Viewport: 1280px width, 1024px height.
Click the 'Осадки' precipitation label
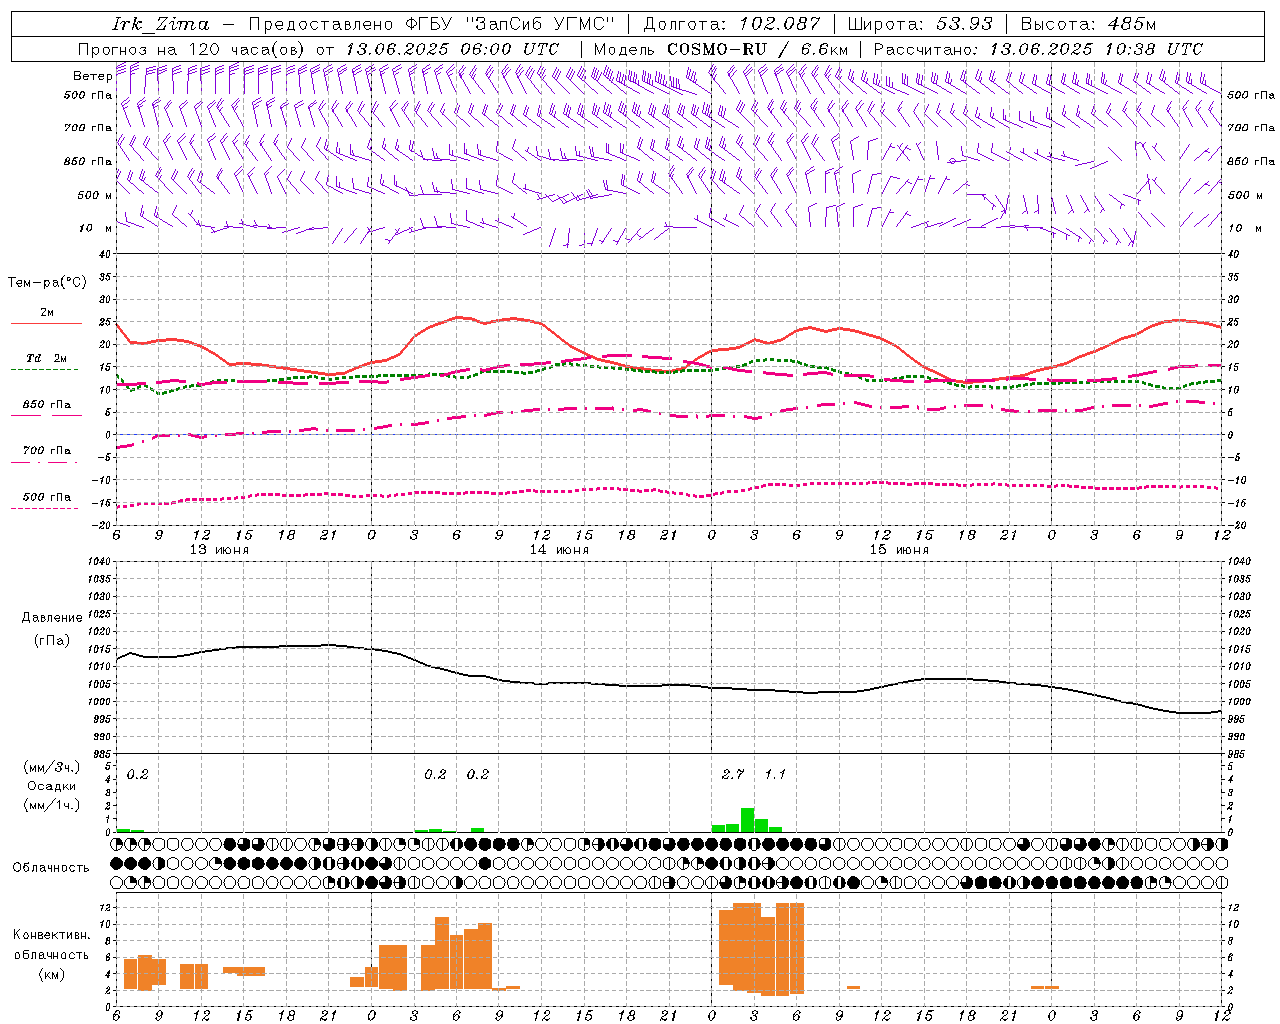point(52,786)
